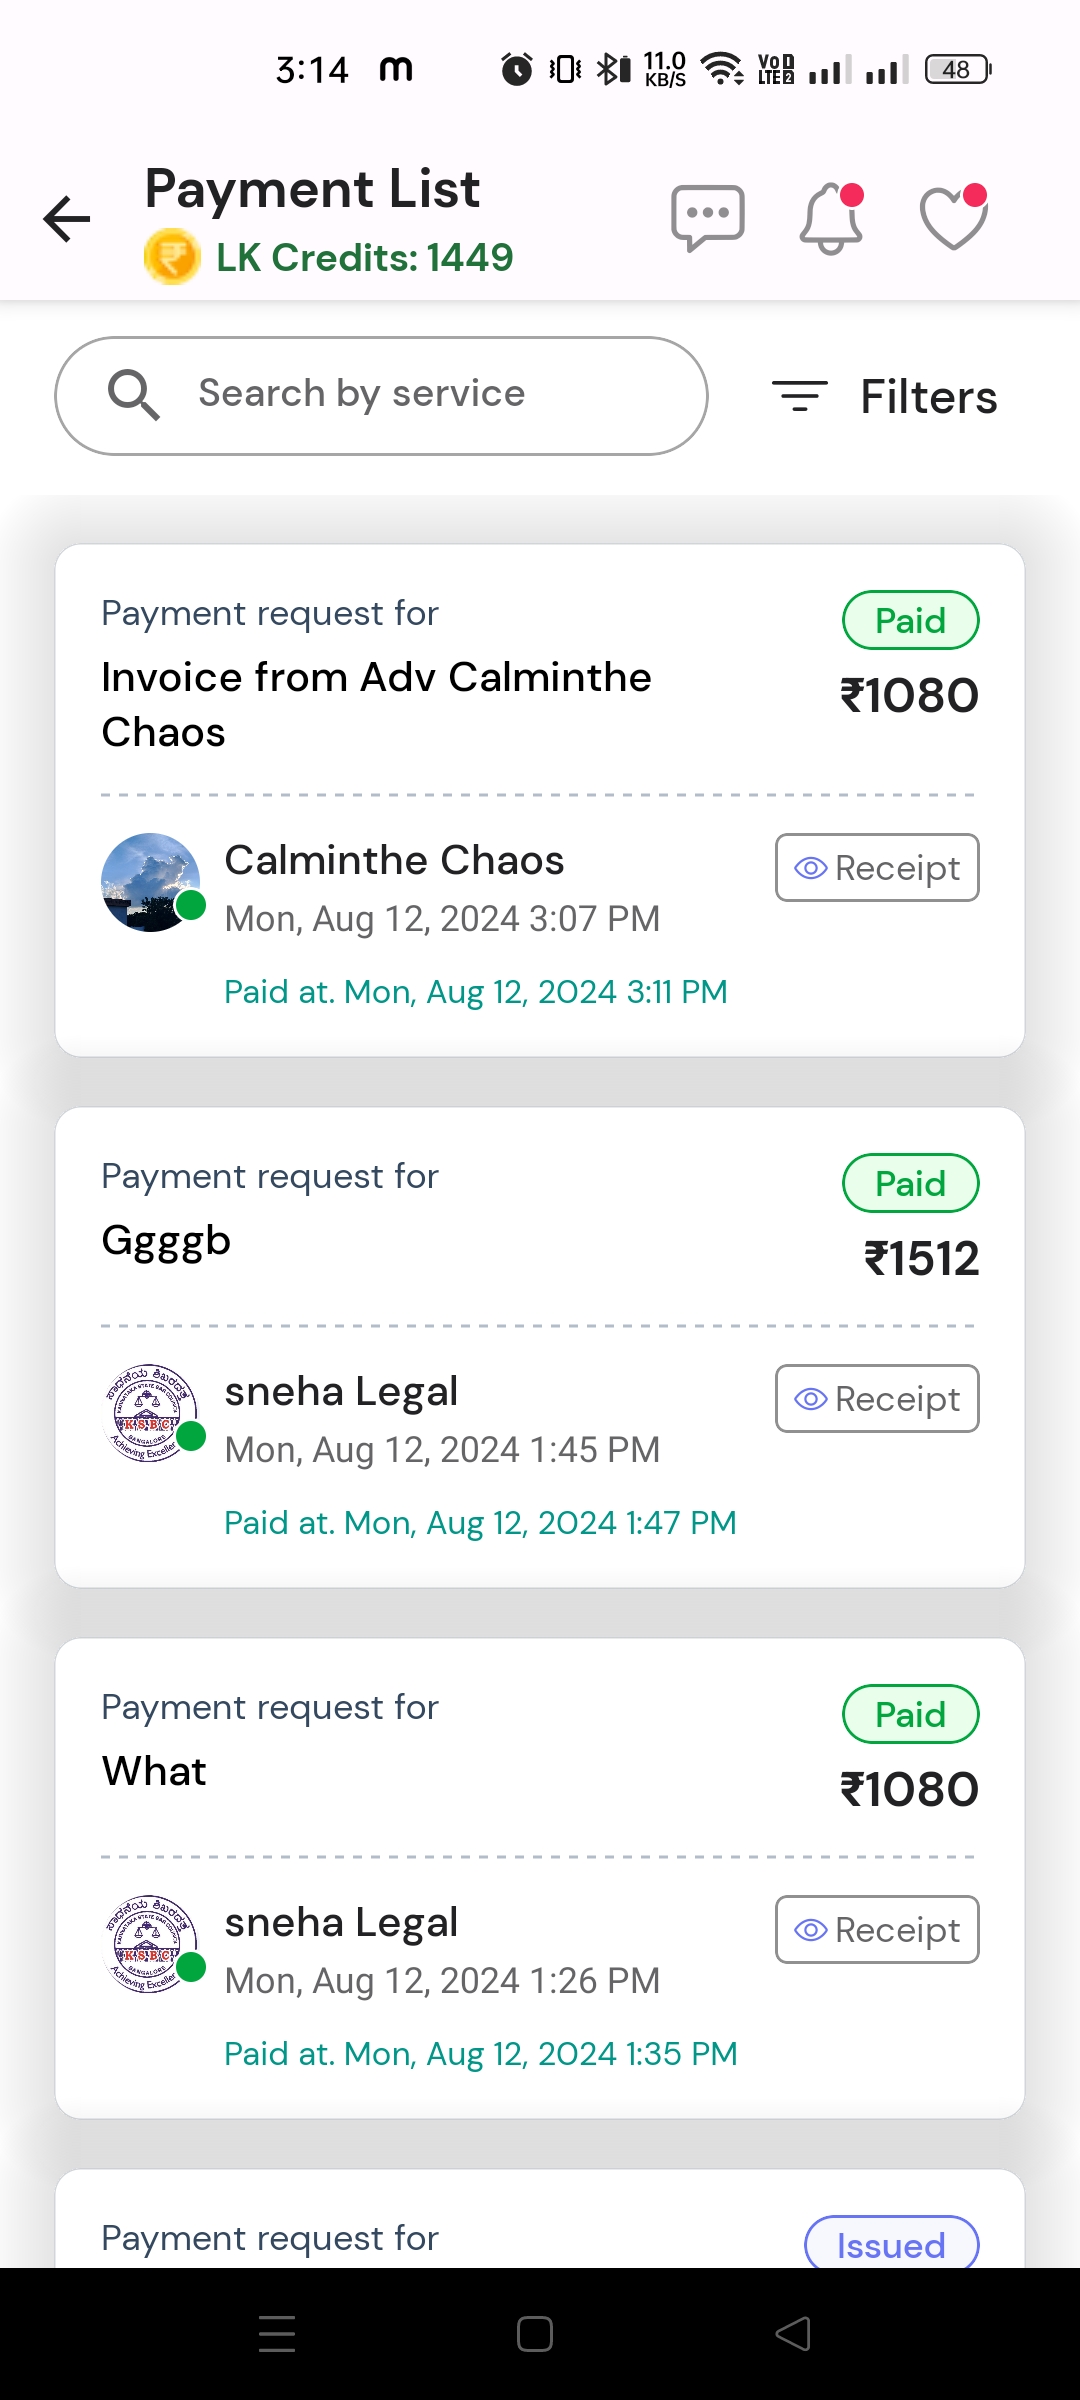Open Invoice from Adv Calminthe Chaos card
1080x2400 pixels.
pyautogui.click(x=376, y=704)
